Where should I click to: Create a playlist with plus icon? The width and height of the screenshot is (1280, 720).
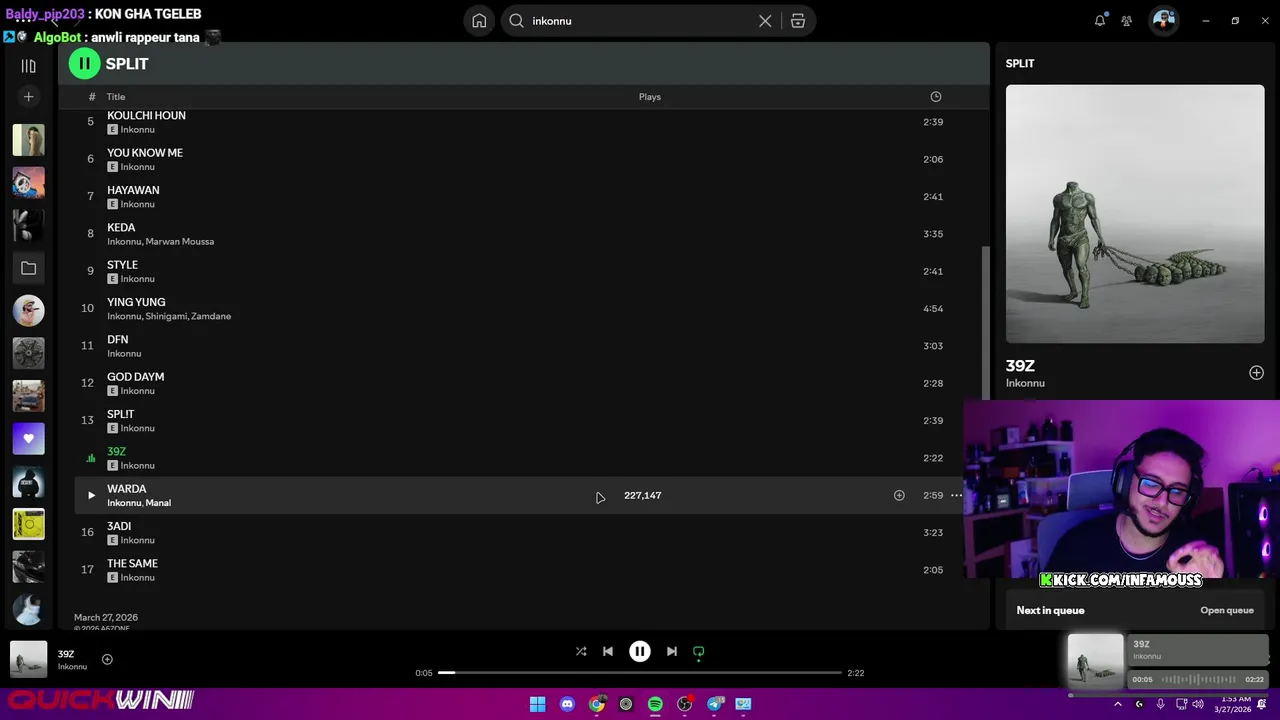coord(28,97)
